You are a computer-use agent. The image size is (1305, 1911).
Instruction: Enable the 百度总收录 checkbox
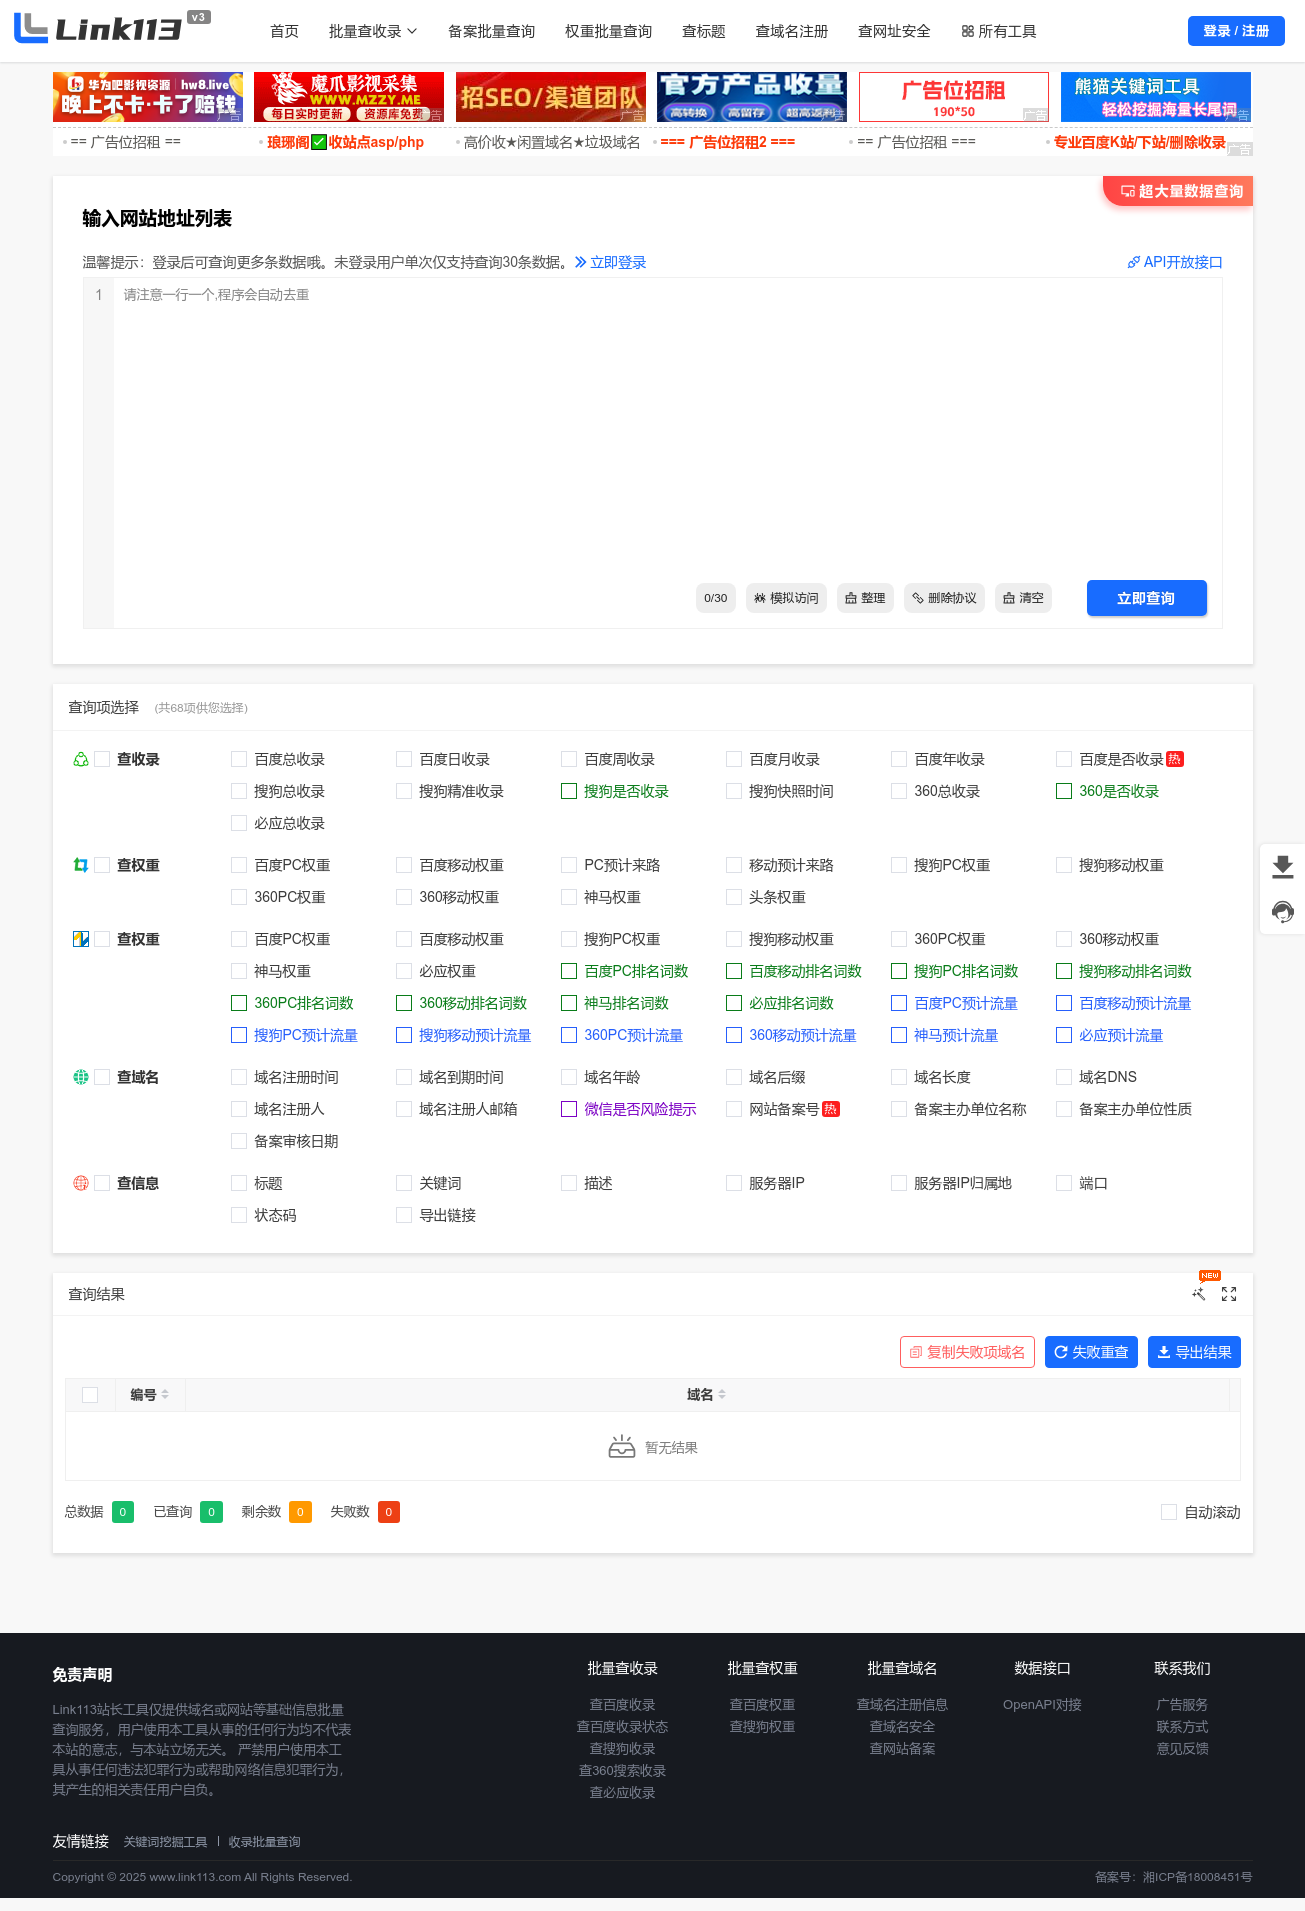click(239, 760)
